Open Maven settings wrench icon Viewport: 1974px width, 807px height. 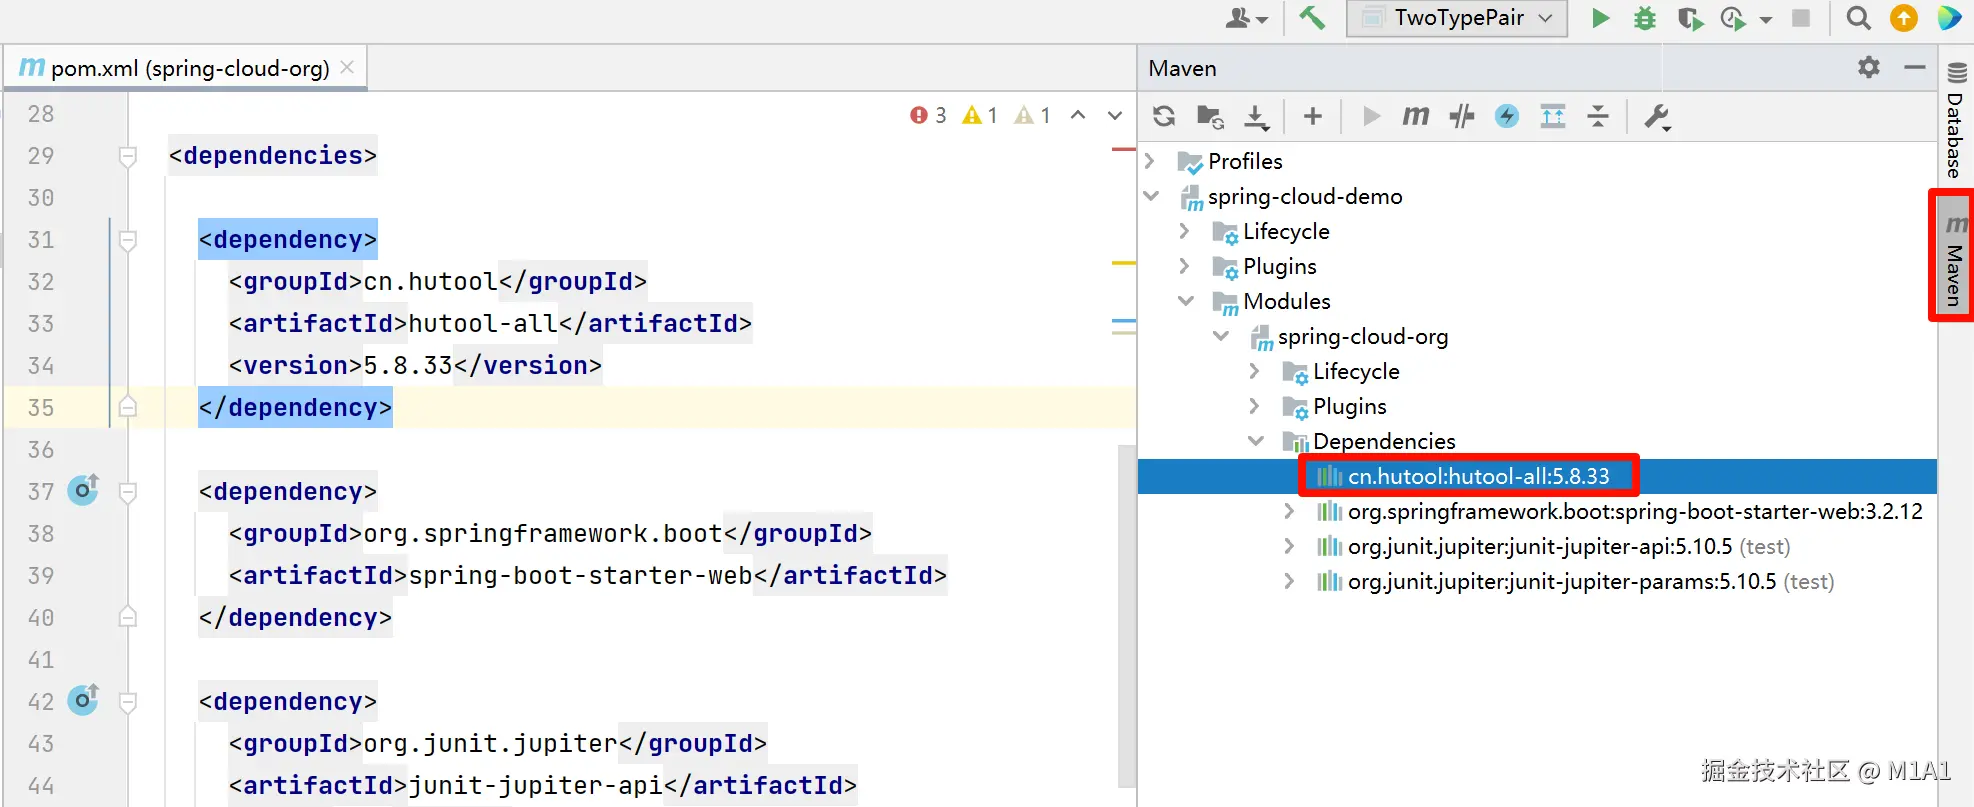click(1657, 117)
